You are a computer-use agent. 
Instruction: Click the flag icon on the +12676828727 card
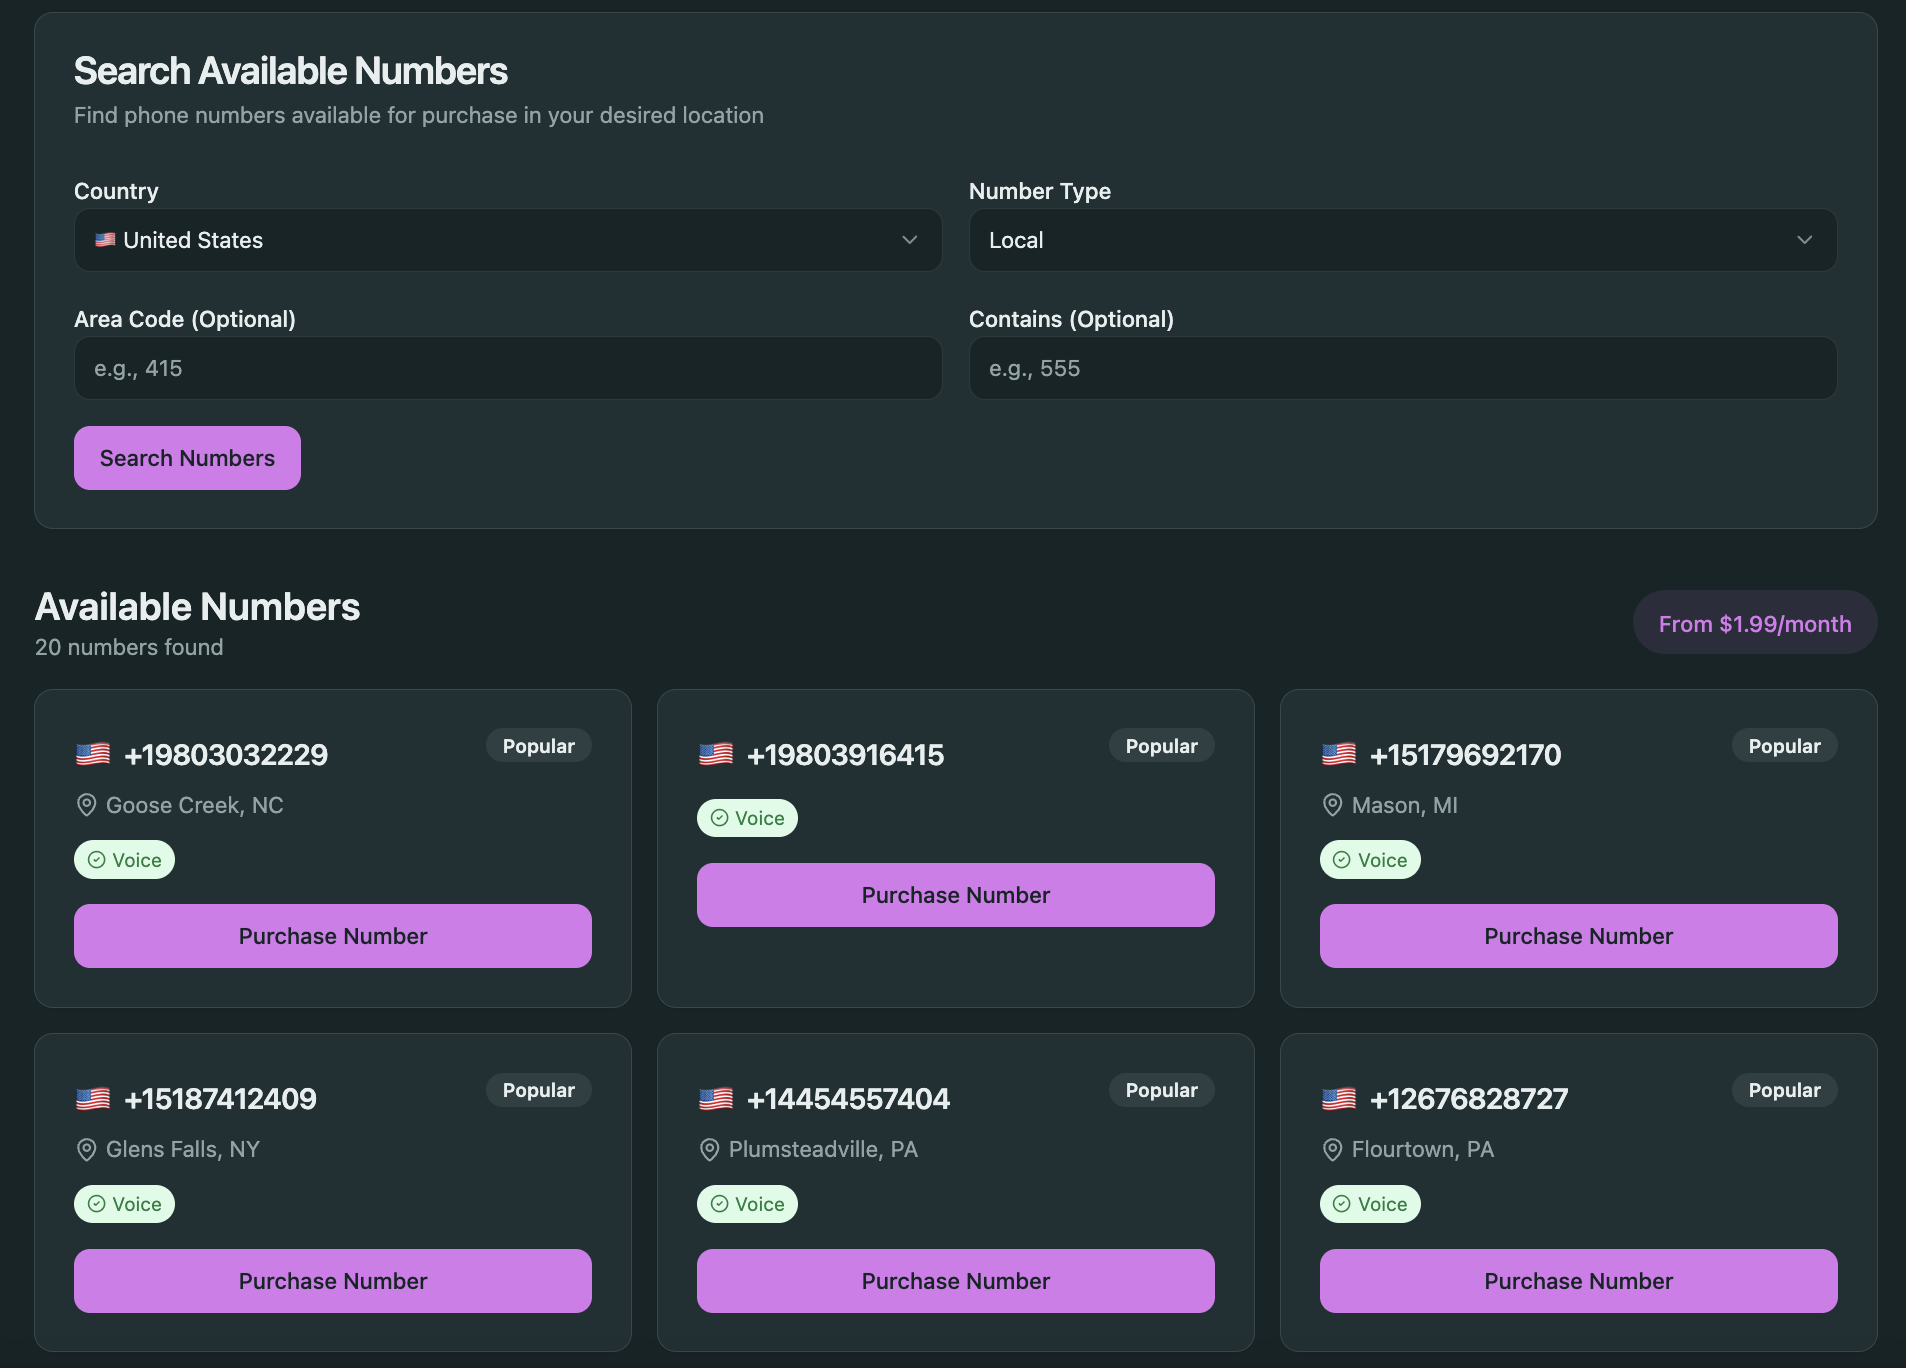1340,1098
